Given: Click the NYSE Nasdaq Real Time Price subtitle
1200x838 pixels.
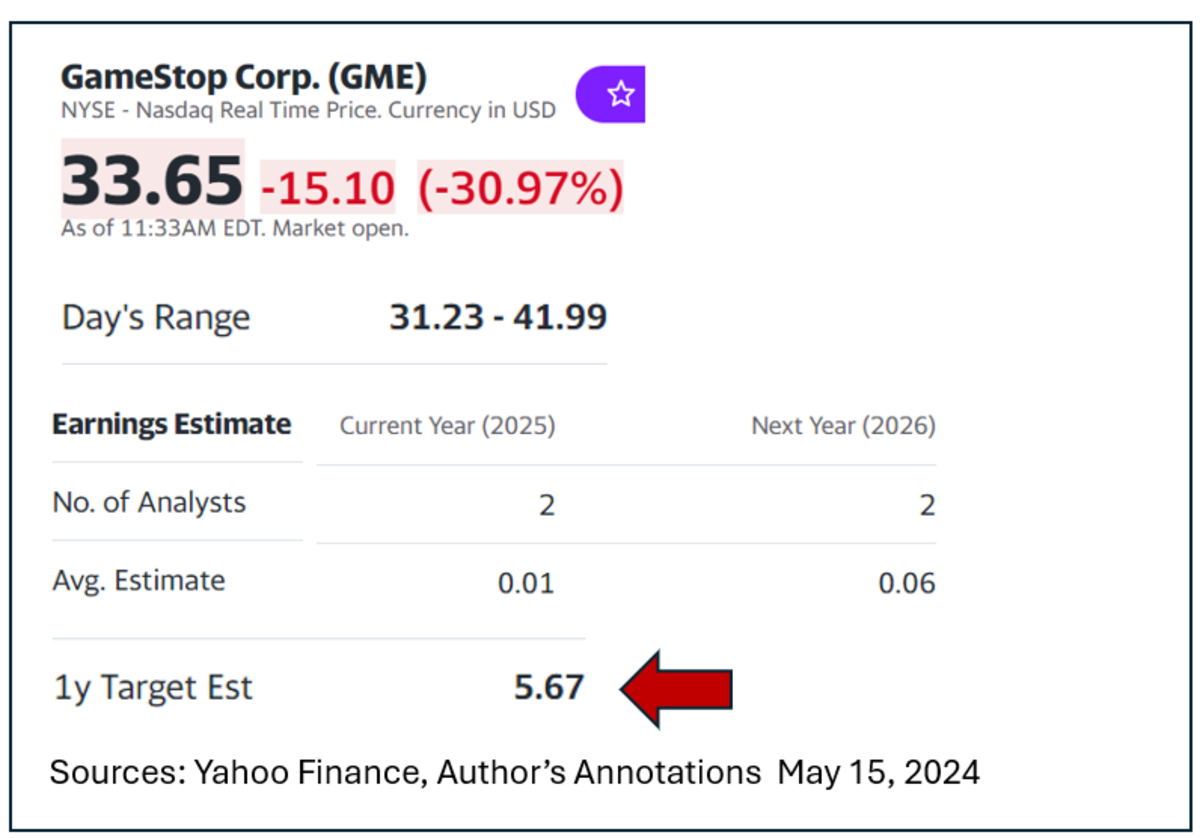Looking at the screenshot, I should coord(308,110).
